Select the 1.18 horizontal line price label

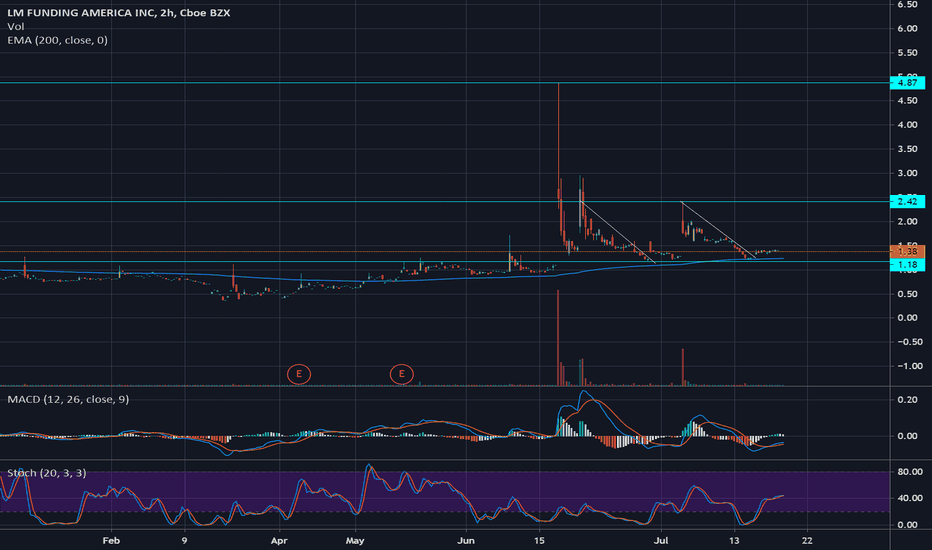point(907,265)
